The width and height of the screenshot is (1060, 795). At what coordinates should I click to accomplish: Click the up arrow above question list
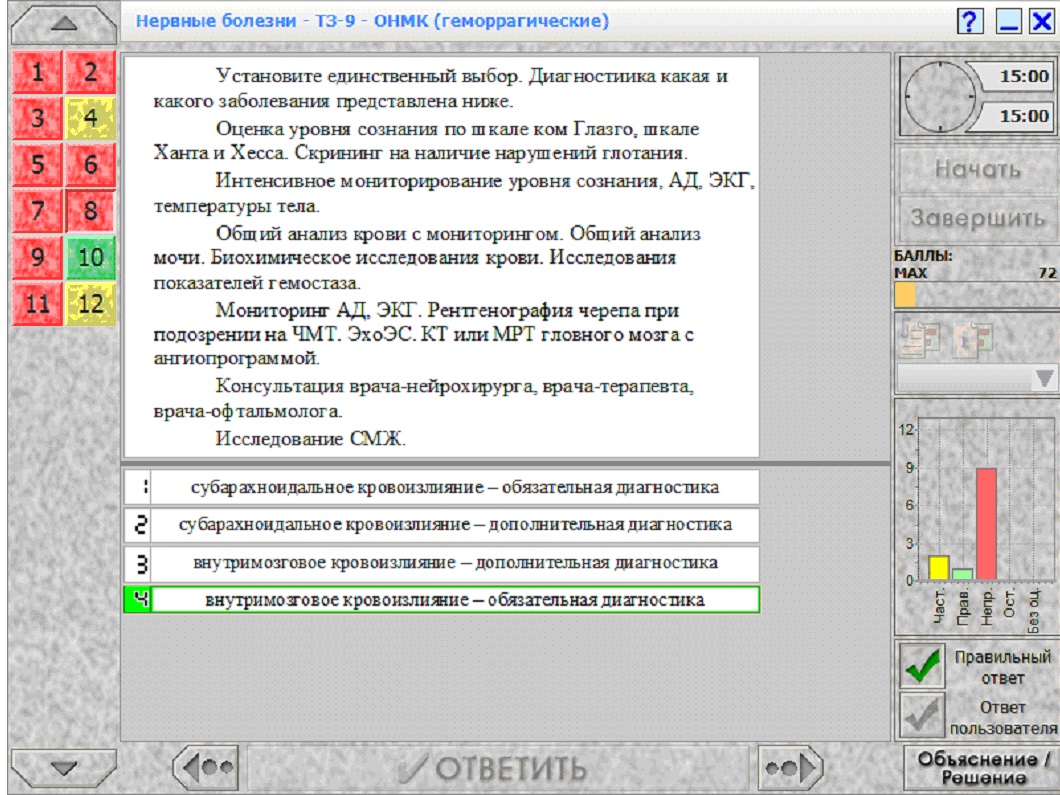coord(64,24)
